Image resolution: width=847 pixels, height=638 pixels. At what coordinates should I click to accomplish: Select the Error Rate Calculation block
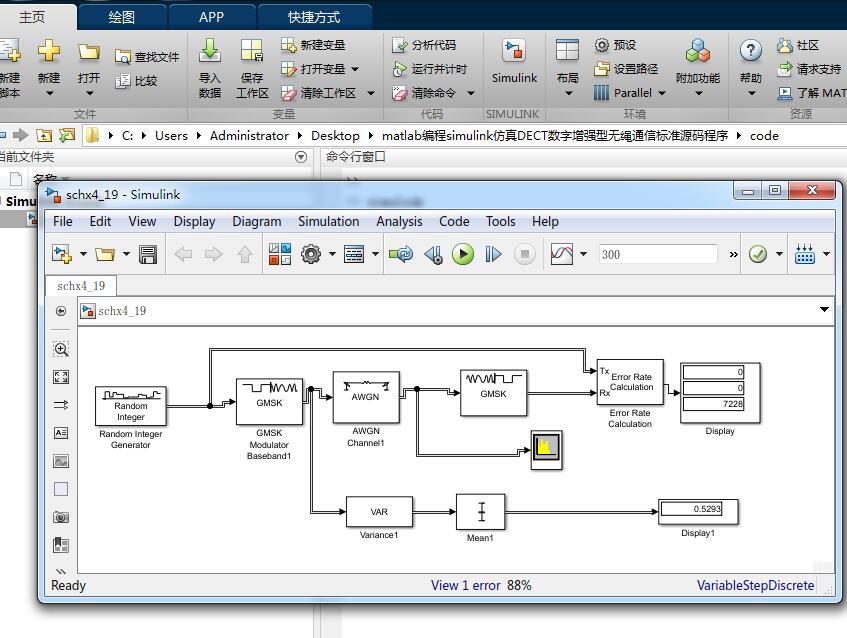(x=630, y=382)
